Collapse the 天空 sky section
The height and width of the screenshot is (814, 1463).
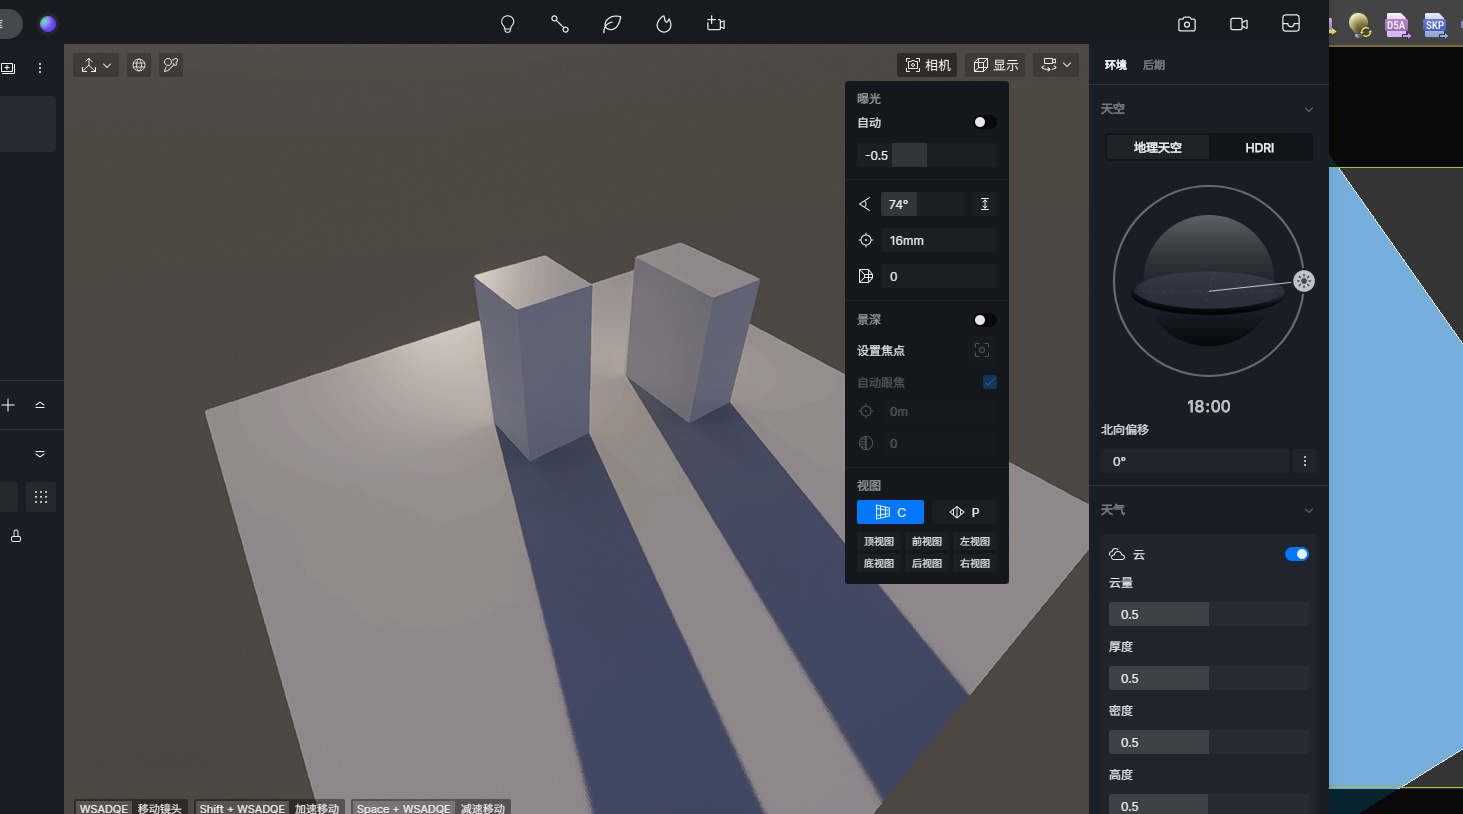pyautogui.click(x=1308, y=109)
